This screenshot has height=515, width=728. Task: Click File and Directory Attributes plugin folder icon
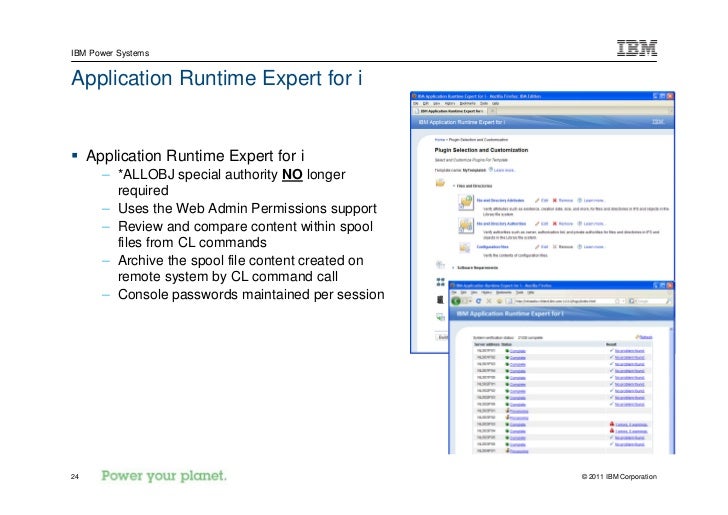[466, 203]
